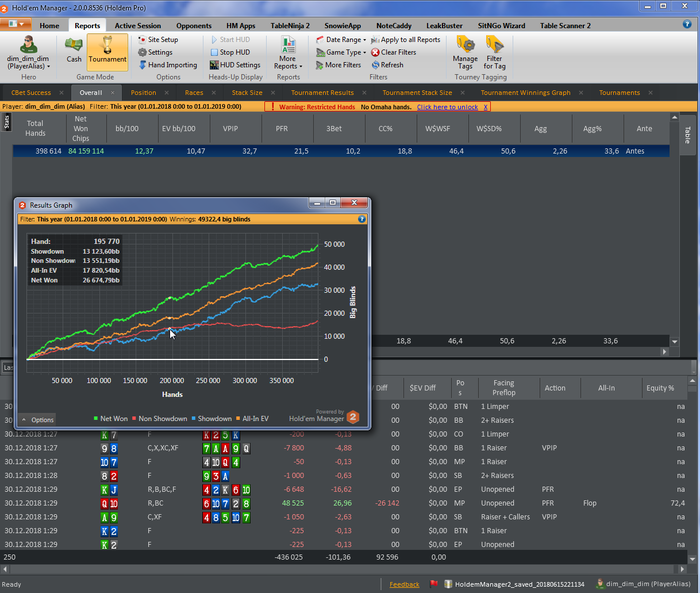Open Table Scanner 2 tab
This screenshot has width=700, height=593.
pyautogui.click(x=565, y=25)
